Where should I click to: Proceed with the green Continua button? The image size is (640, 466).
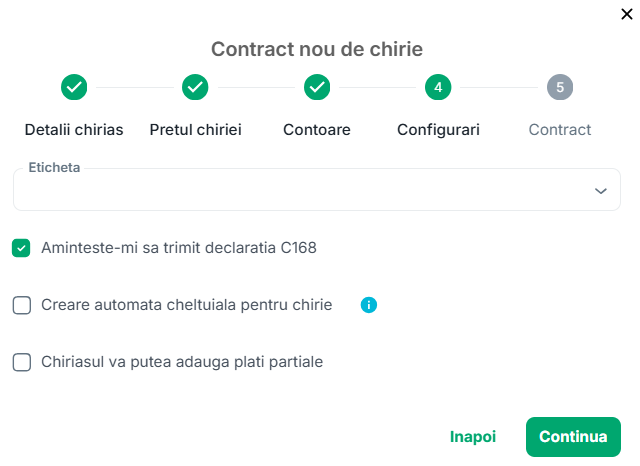(573, 437)
